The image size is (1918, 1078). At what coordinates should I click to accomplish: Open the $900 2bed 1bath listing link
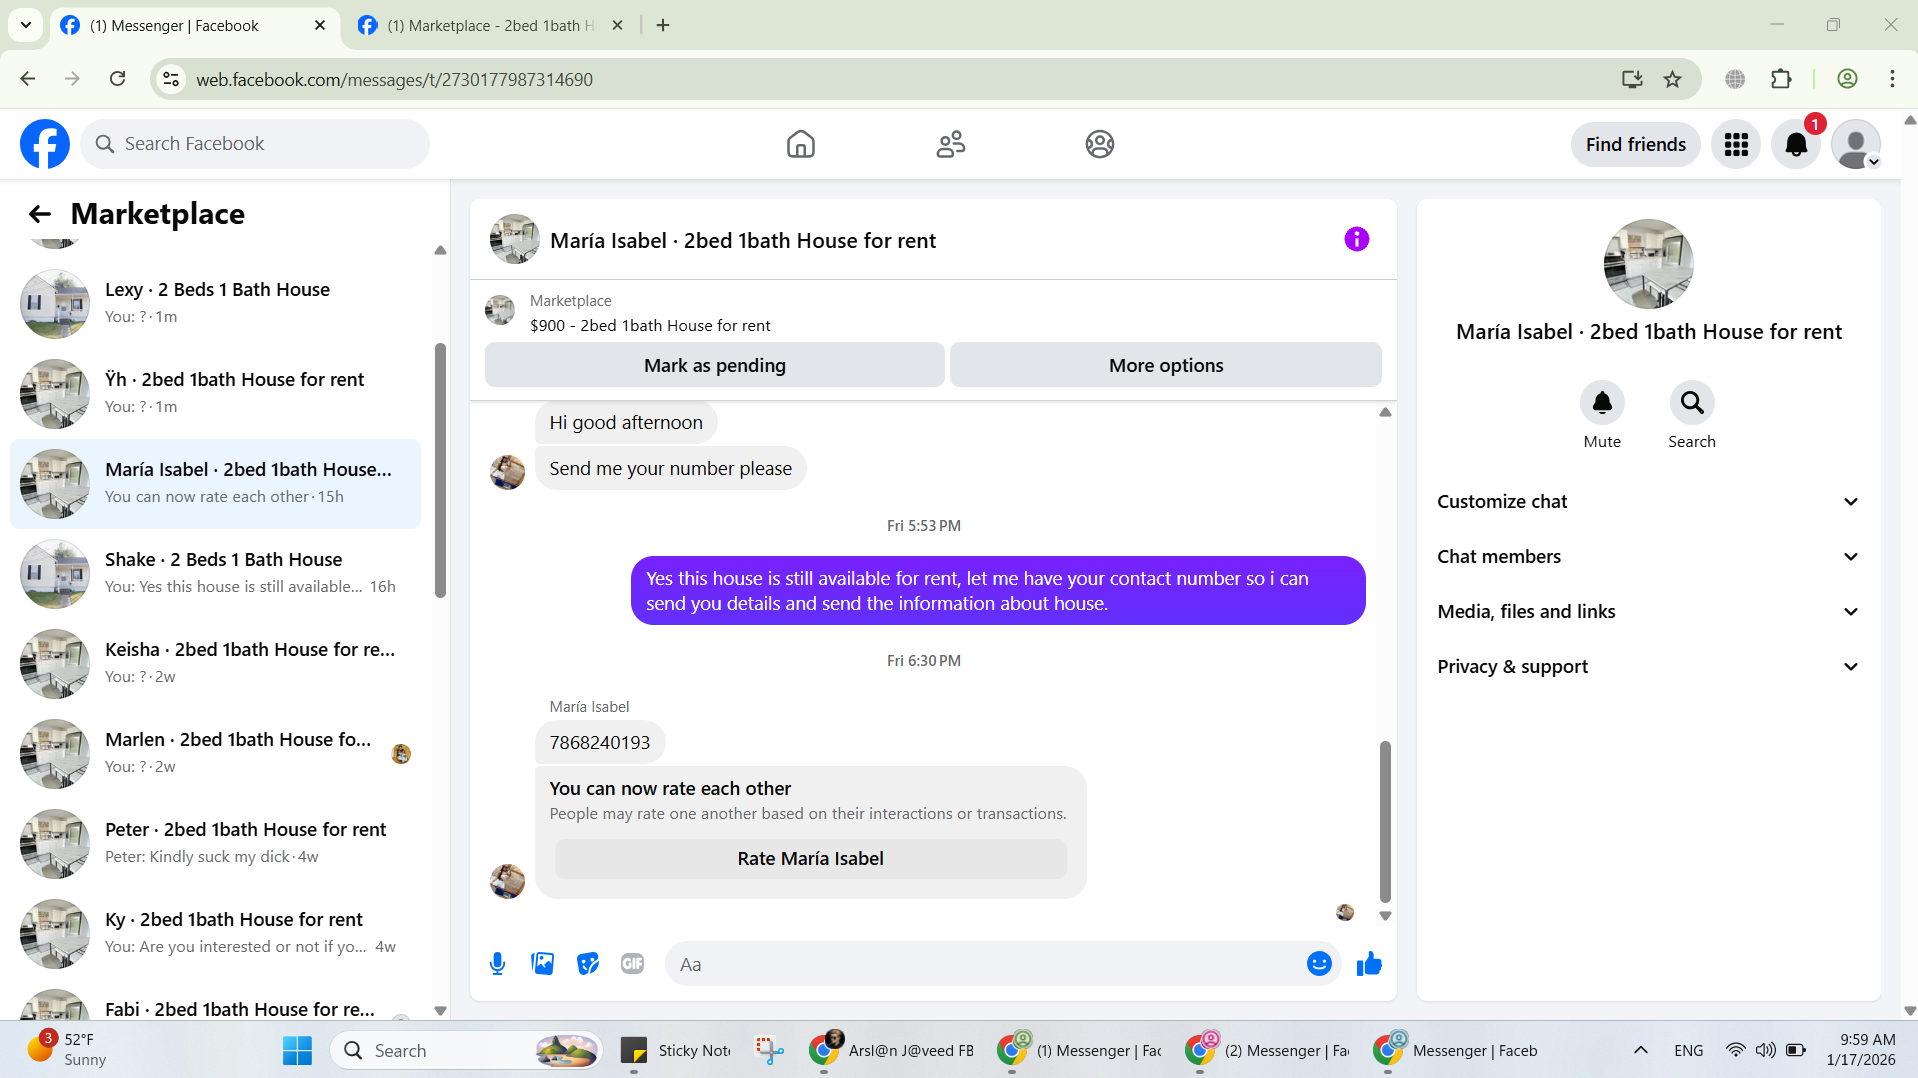pyautogui.click(x=650, y=326)
